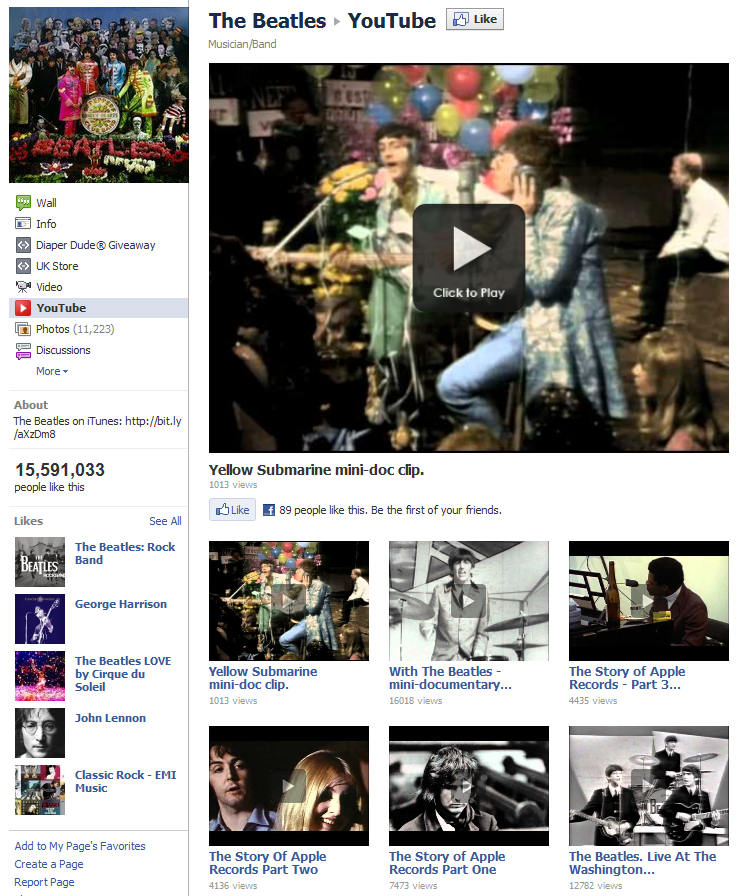Click the large Yellow Submarine mini-doc clip title
740x896 pixels.
[316, 470]
